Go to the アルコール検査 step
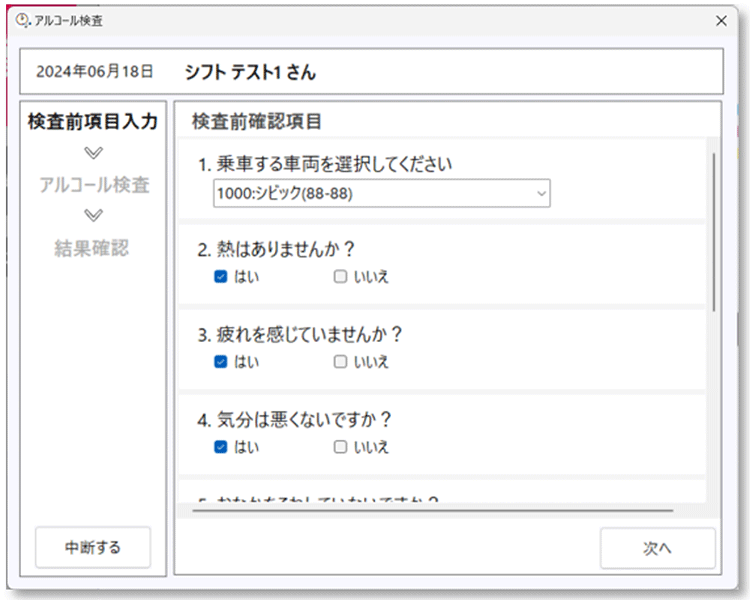The width and height of the screenshot is (750, 600). 94,185
